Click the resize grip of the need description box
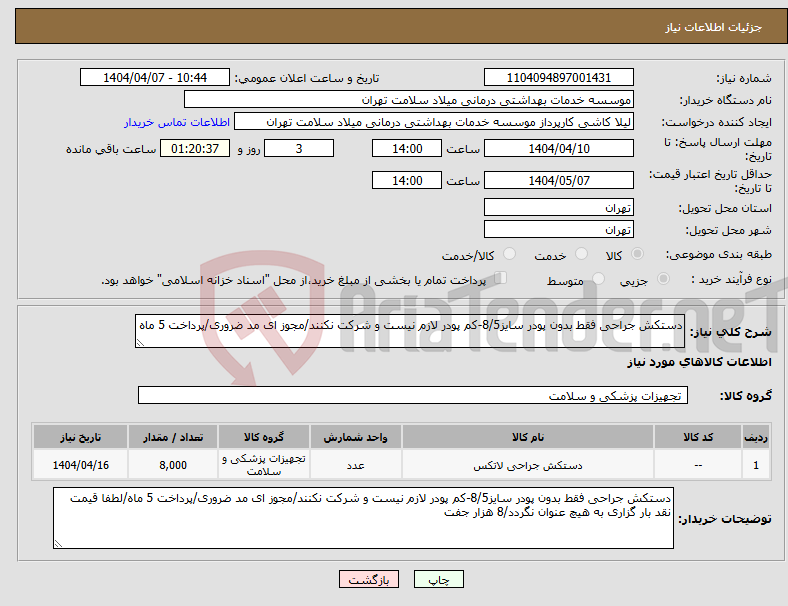Viewport: 788px width, 606px height. click(140, 343)
